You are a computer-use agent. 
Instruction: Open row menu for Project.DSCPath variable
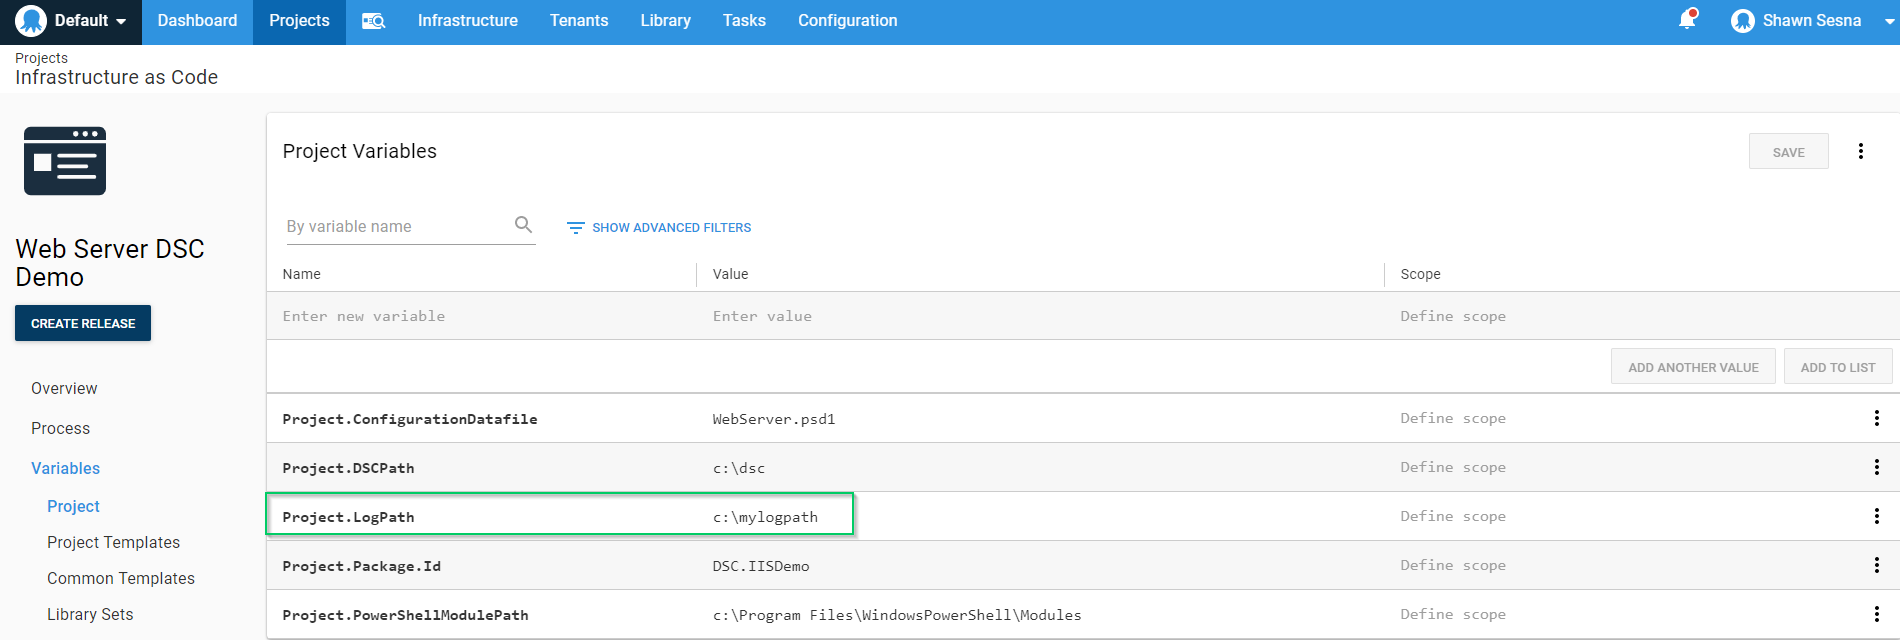[1876, 467]
